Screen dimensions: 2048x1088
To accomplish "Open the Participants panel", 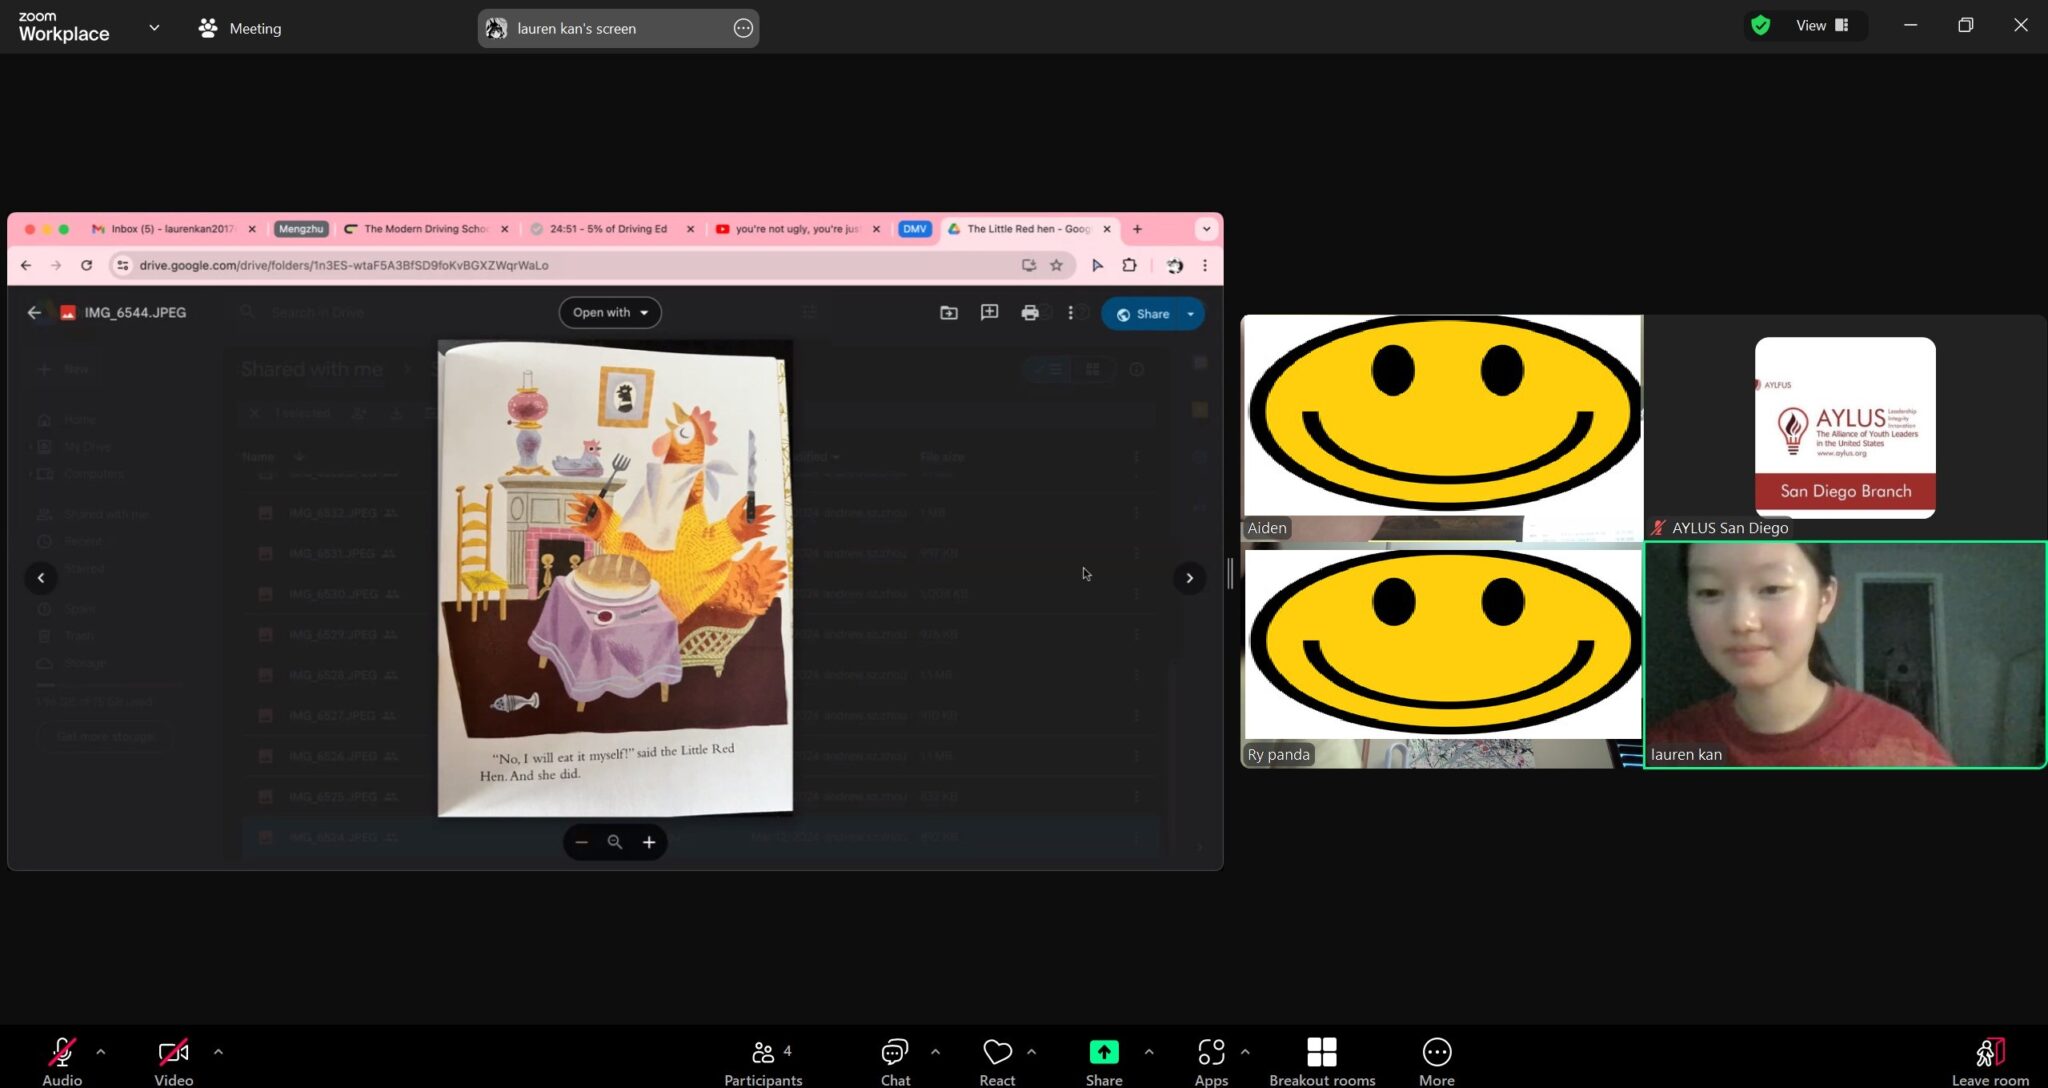I will point(764,1061).
